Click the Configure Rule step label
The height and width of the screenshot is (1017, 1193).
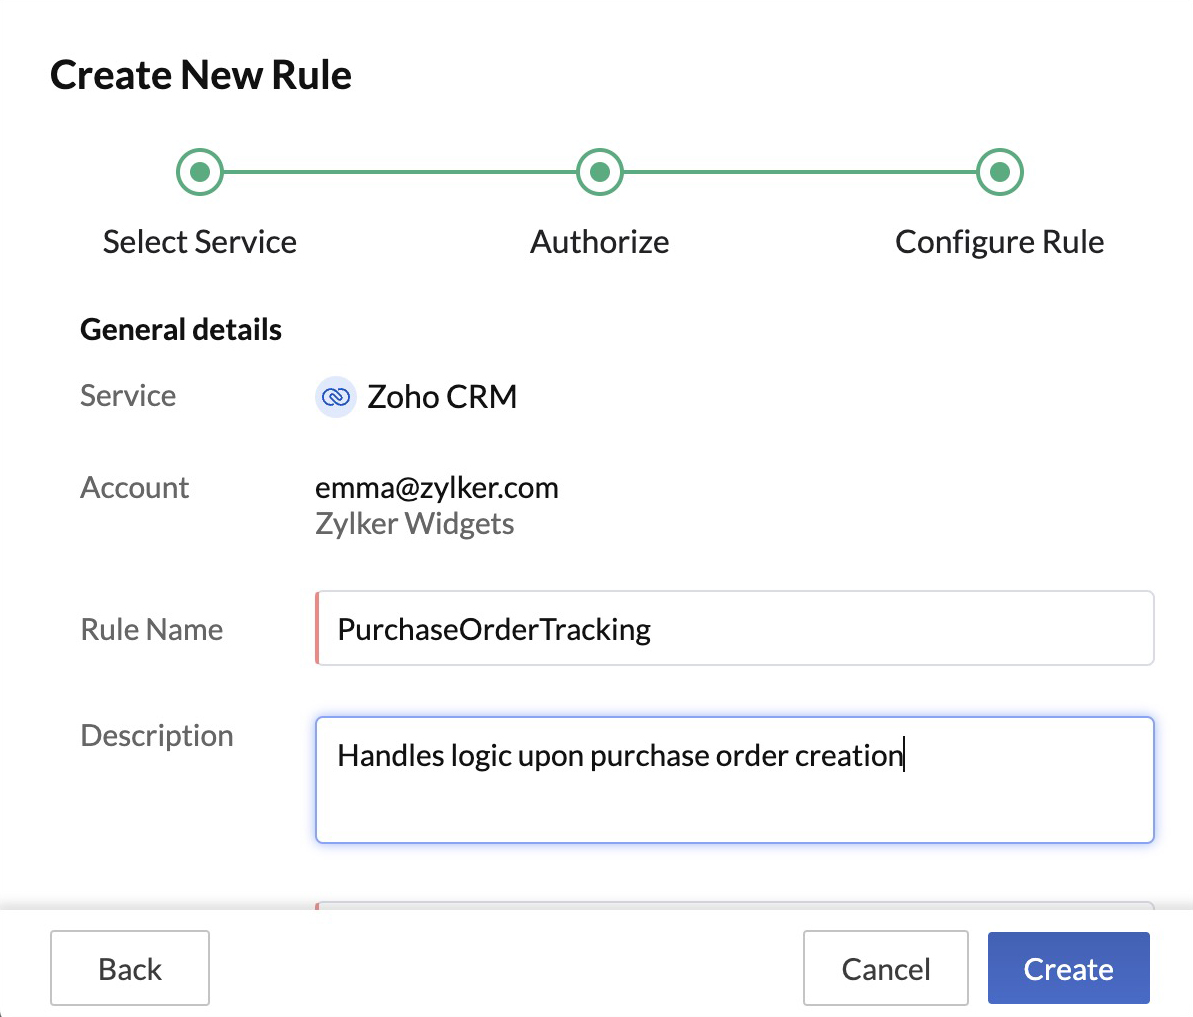click(x=999, y=241)
